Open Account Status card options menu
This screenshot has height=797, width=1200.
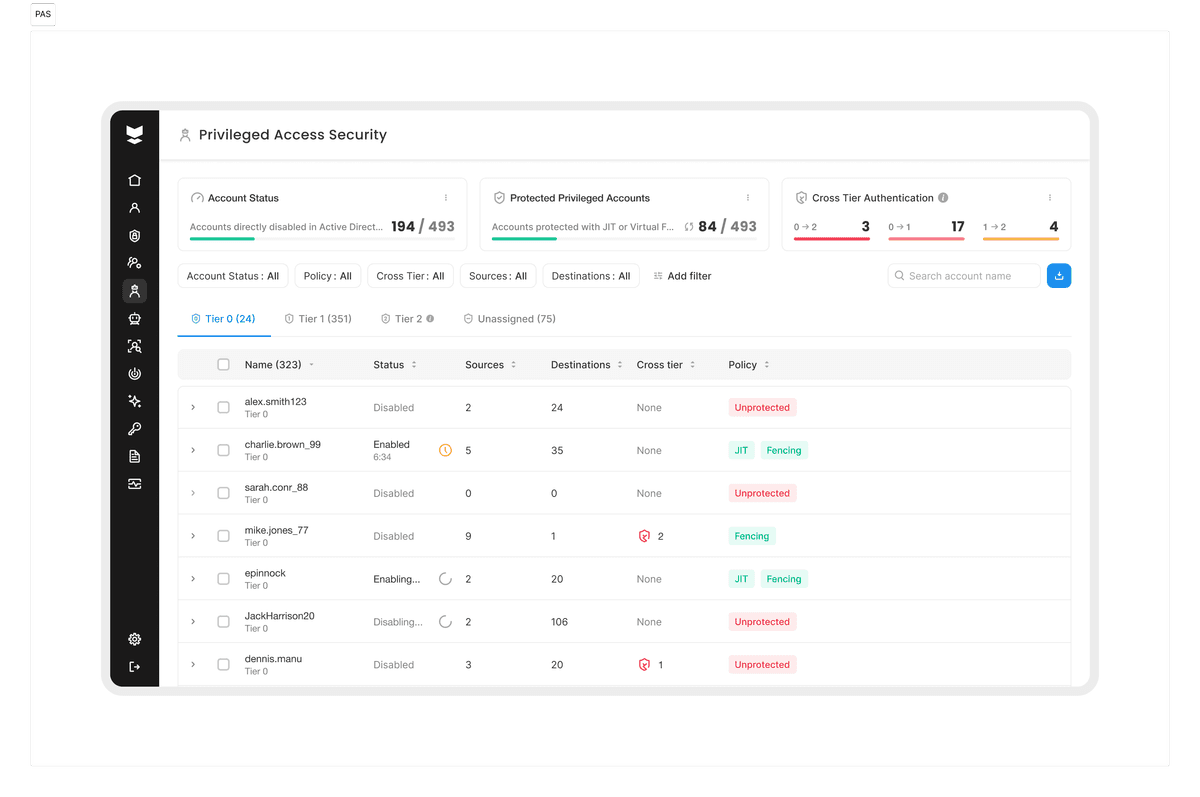(446, 198)
